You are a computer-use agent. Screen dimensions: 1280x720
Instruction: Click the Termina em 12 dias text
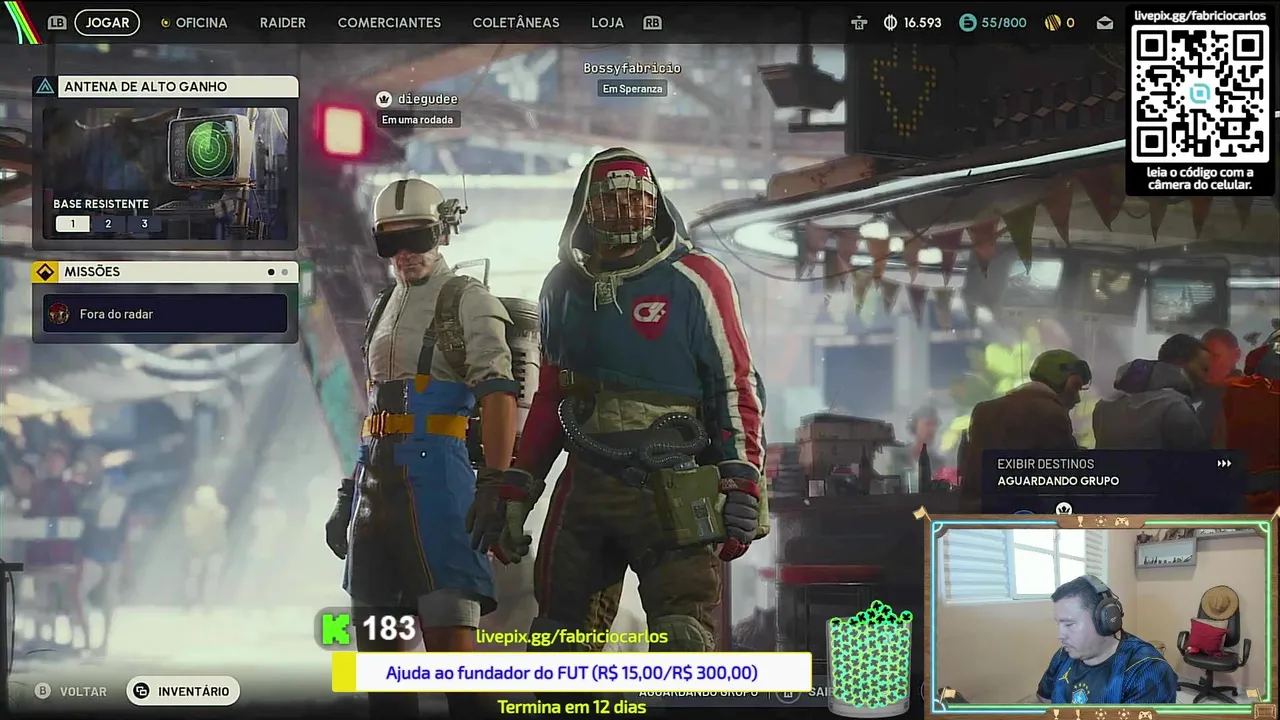[572, 707]
